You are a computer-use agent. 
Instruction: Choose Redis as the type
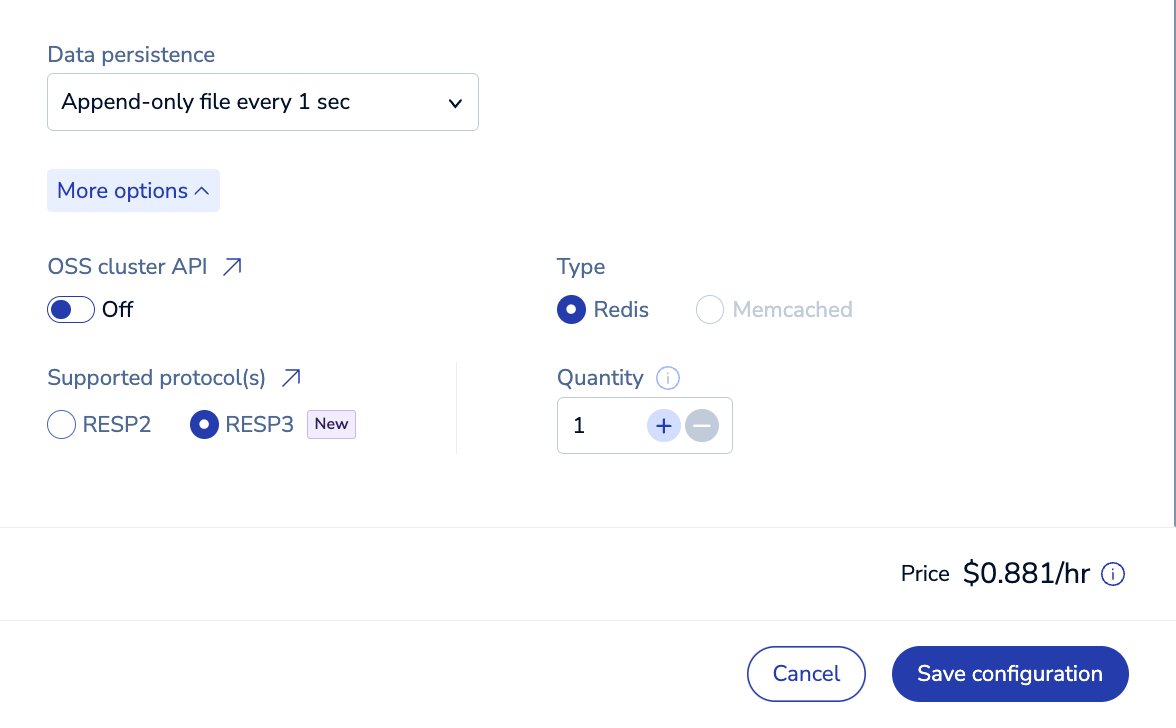coord(571,310)
